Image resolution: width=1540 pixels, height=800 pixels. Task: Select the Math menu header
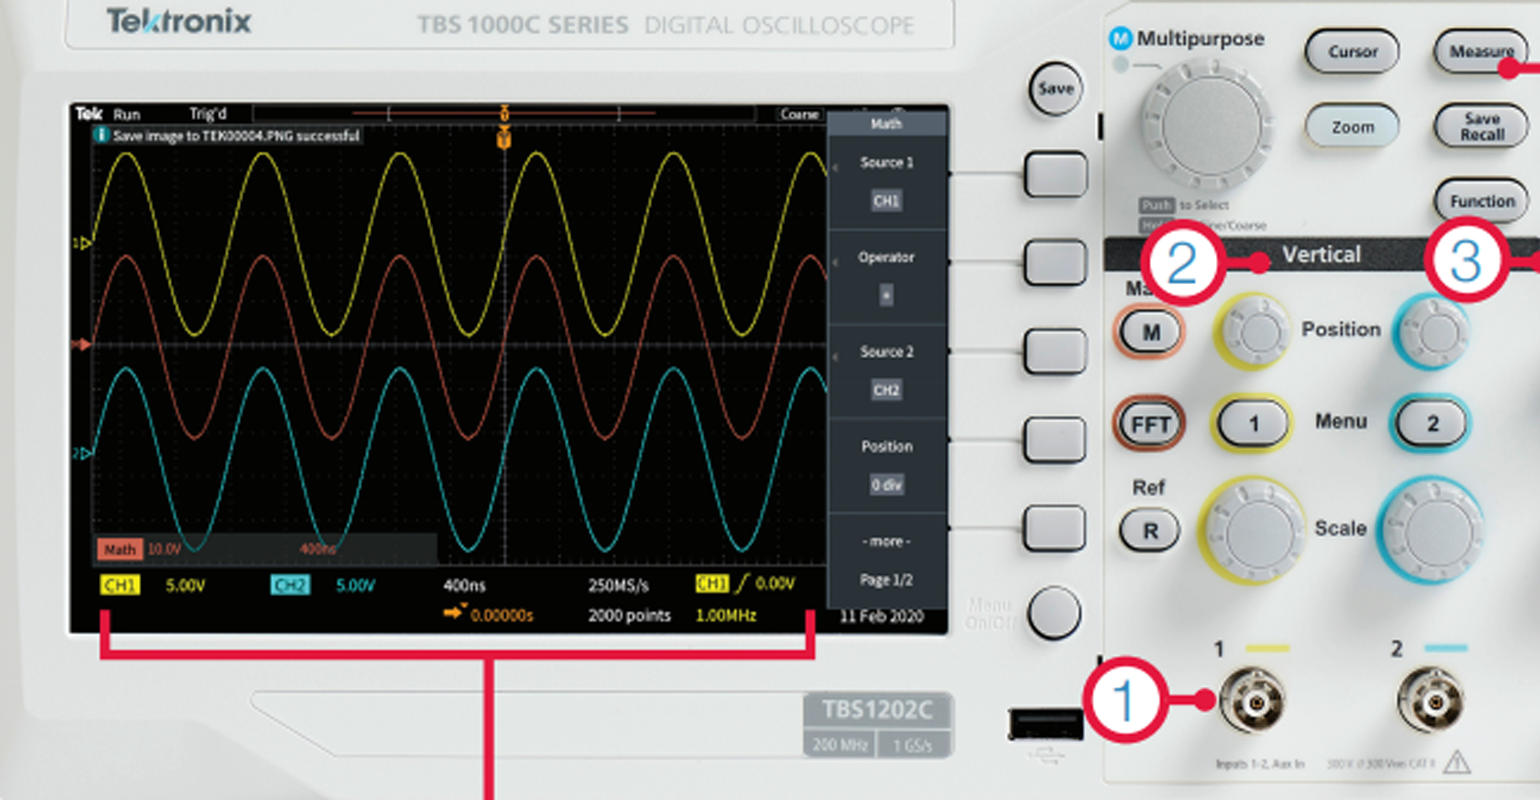point(885,122)
